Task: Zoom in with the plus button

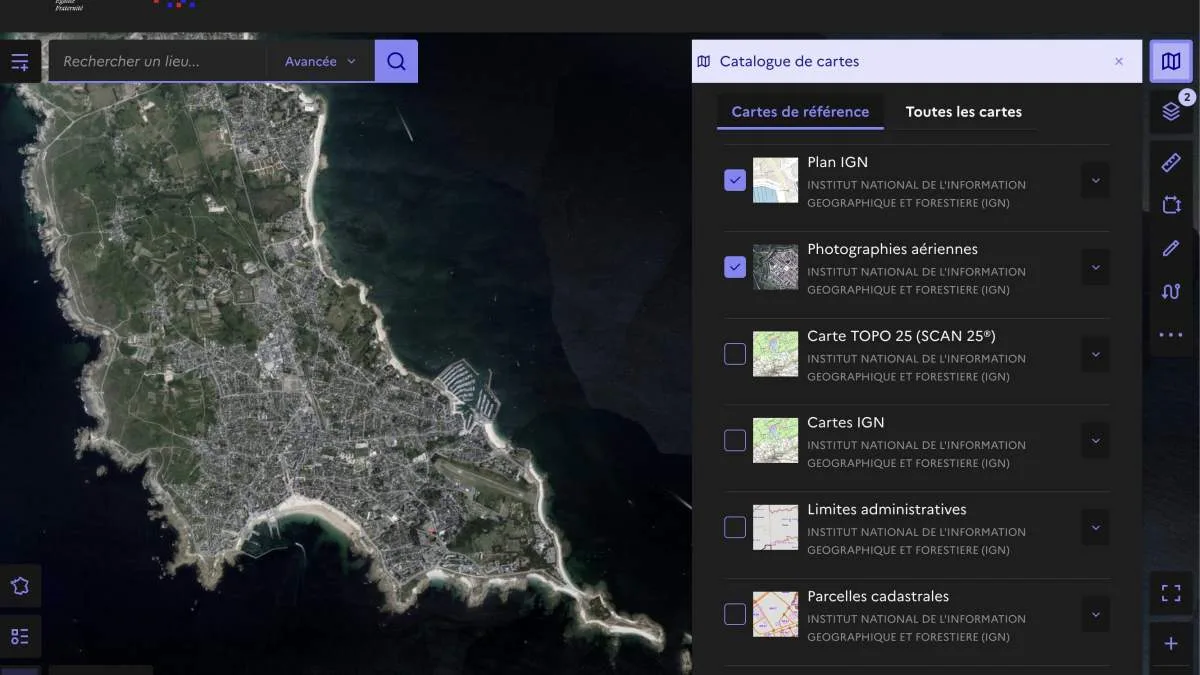Action: [x=1171, y=644]
